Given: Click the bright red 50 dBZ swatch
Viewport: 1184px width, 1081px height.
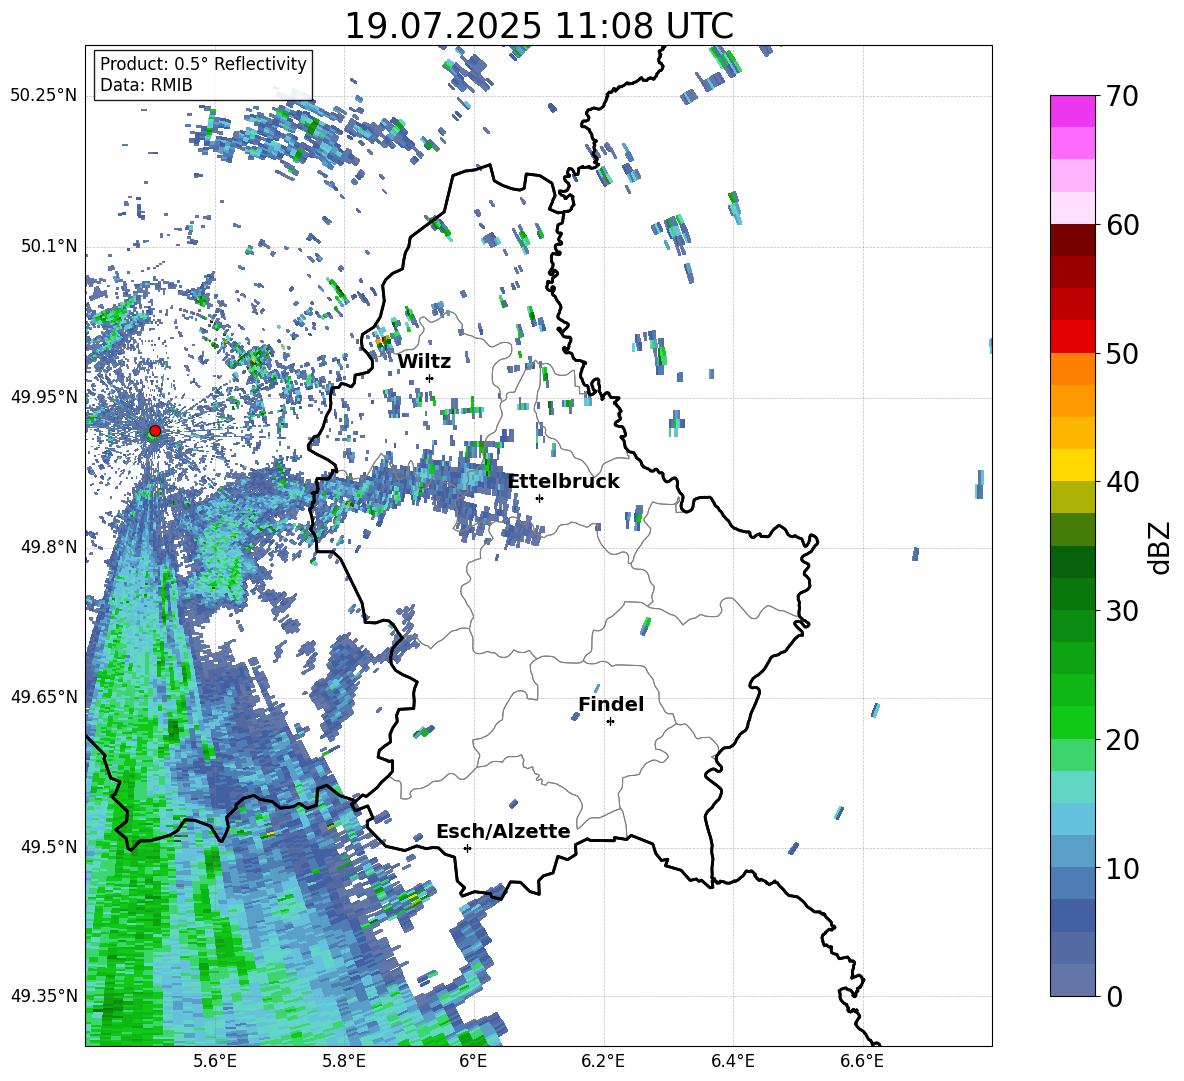Looking at the screenshot, I should pyautogui.click(x=1072, y=337).
